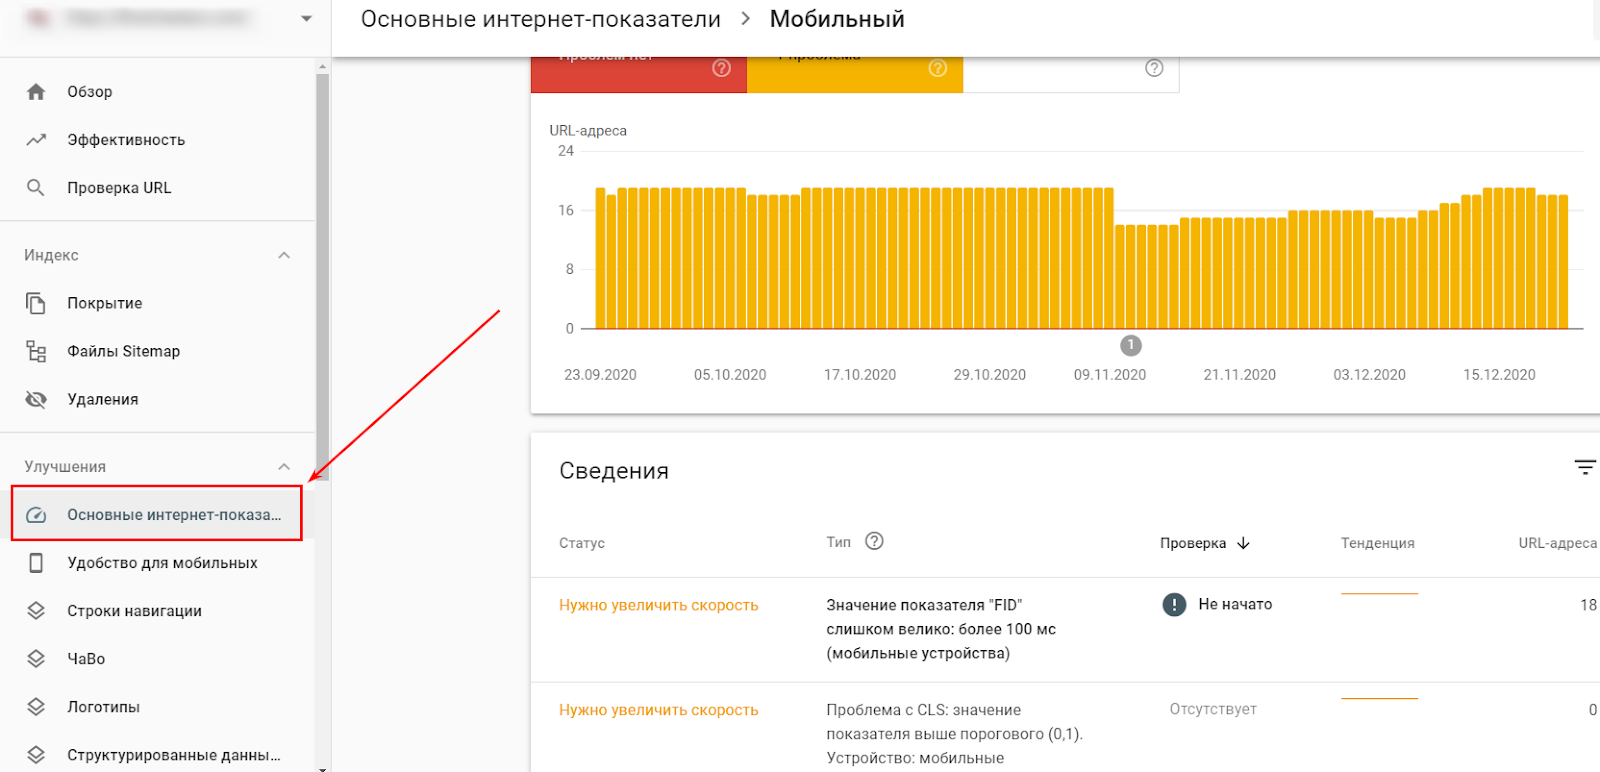Select the red status tab
Viewport: 1600px width, 772px height.
639,75
